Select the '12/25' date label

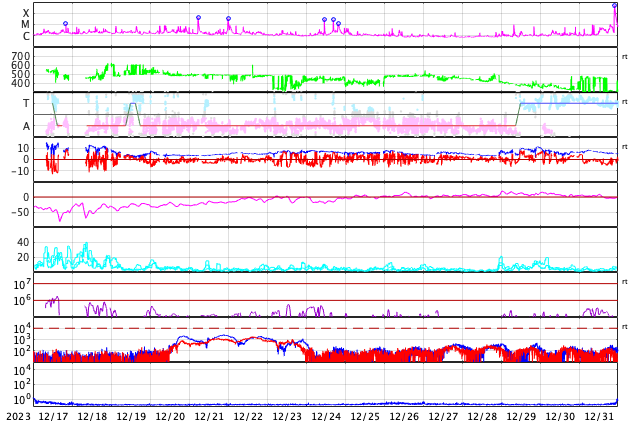pyautogui.click(x=365, y=417)
